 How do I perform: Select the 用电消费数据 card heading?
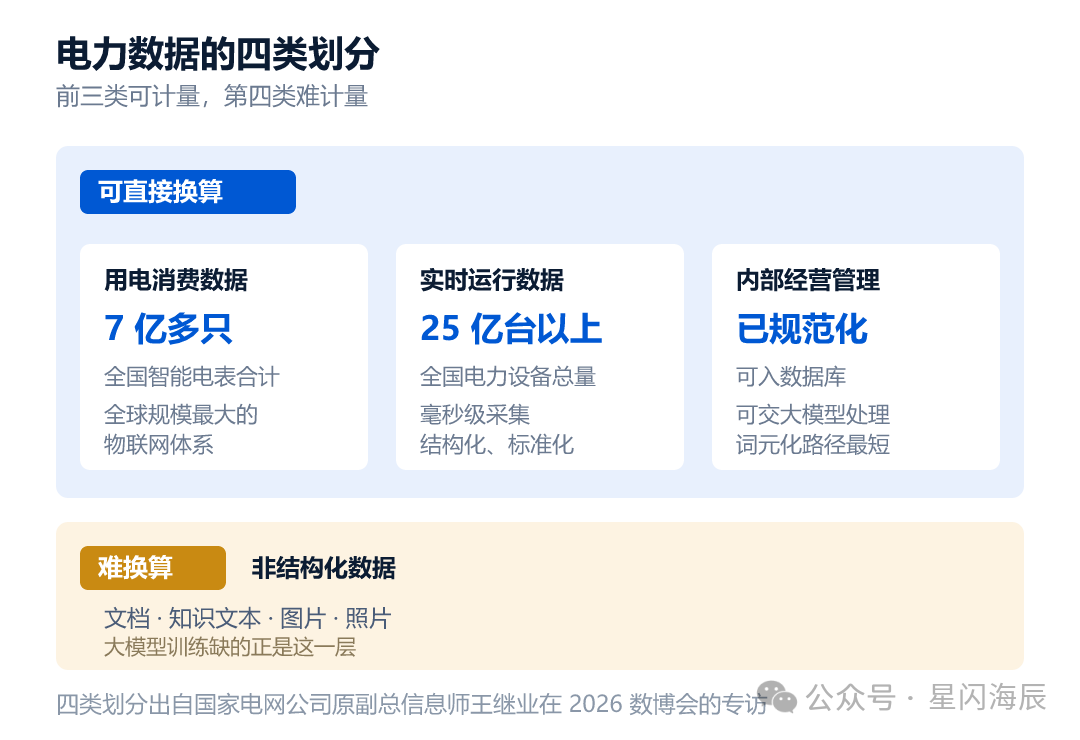point(176,280)
